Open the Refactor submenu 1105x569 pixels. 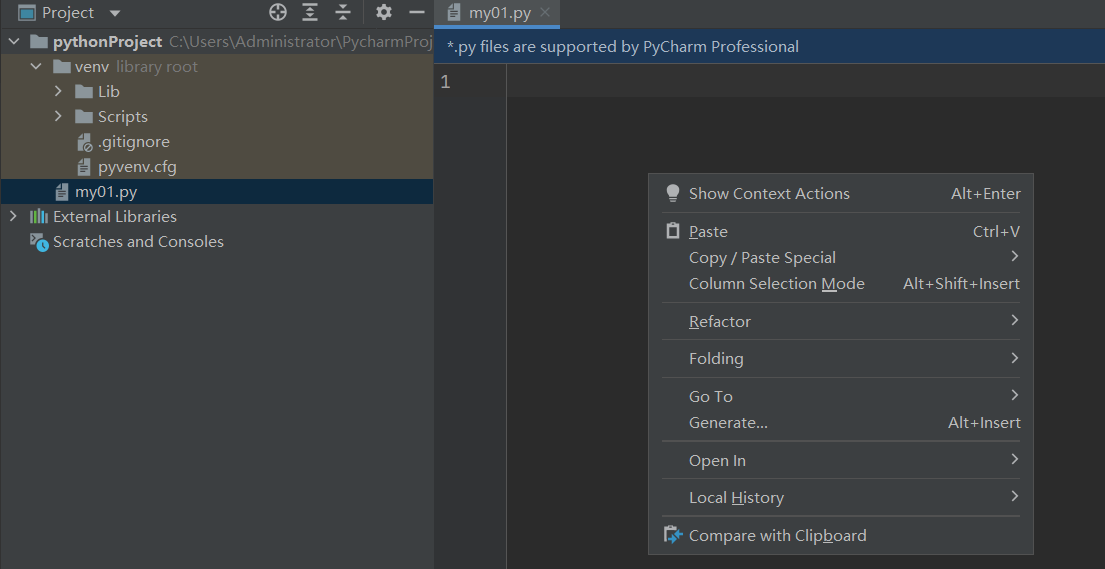(x=841, y=322)
